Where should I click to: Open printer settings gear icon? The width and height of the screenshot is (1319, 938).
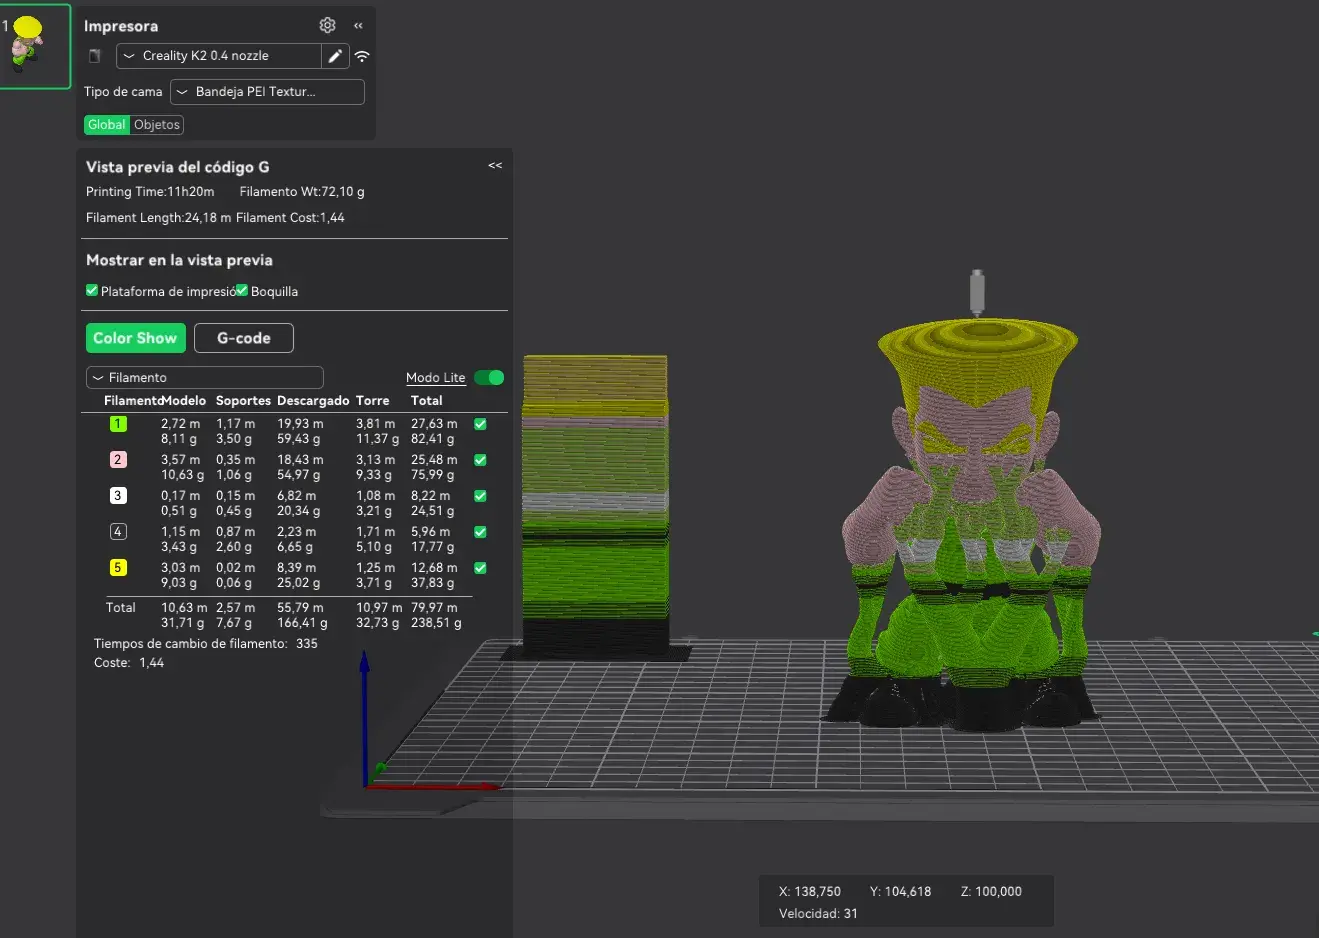(x=327, y=25)
